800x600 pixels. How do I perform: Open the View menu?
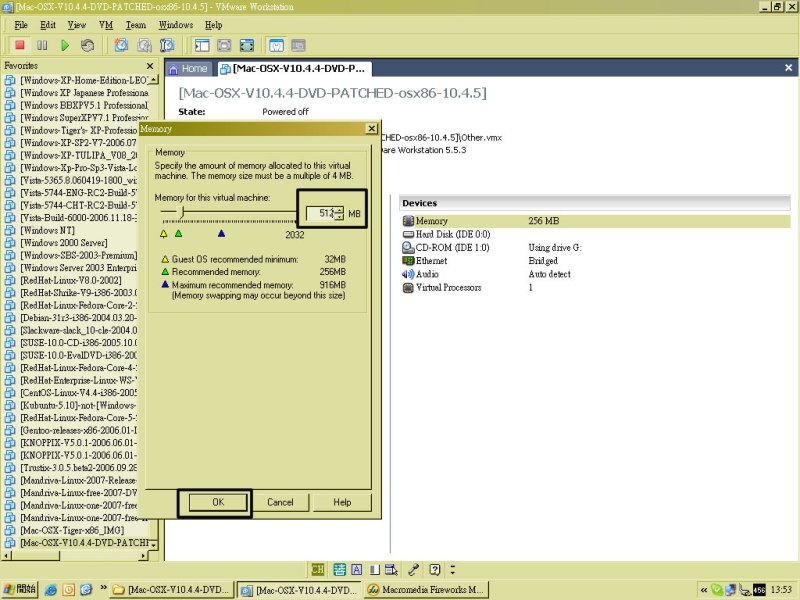[x=77, y=25]
